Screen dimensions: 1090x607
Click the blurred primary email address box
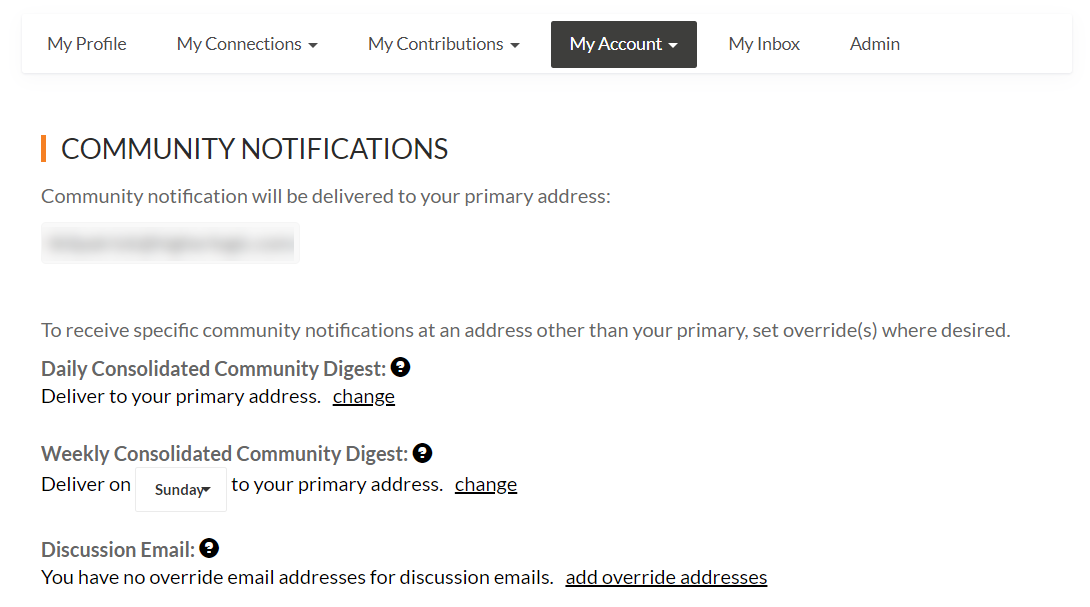coord(170,243)
